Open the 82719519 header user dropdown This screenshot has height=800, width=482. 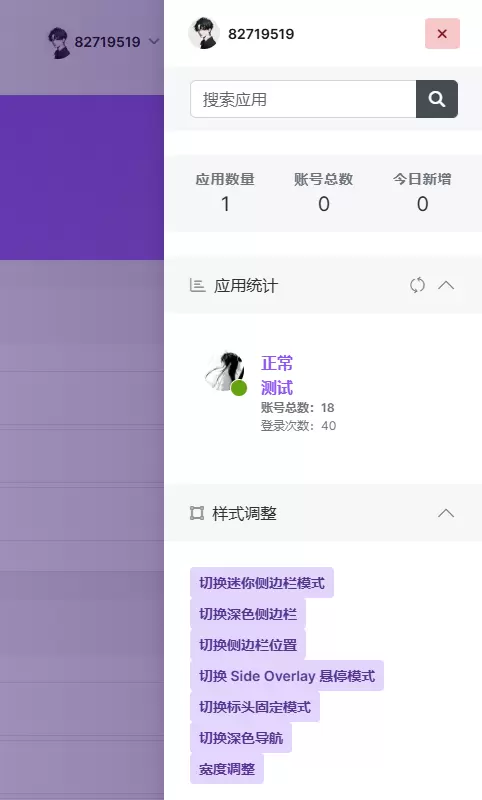point(104,42)
